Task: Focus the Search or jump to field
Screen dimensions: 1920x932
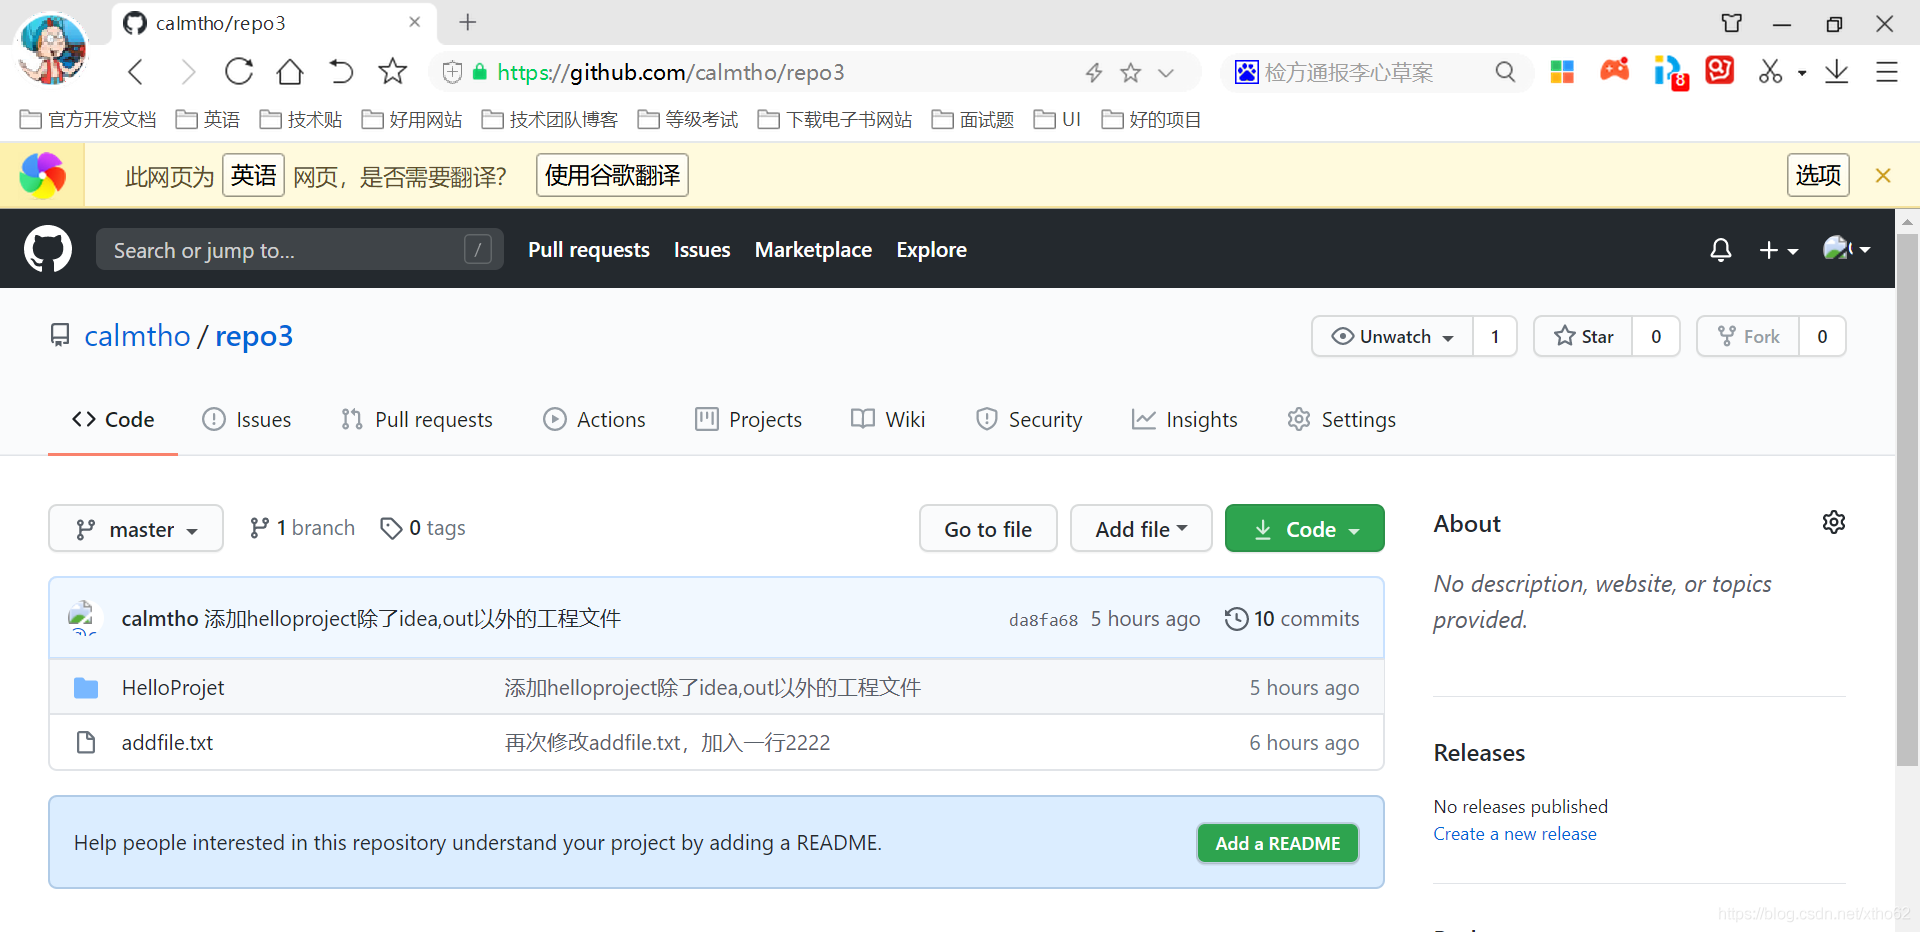Action: click(300, 250)
